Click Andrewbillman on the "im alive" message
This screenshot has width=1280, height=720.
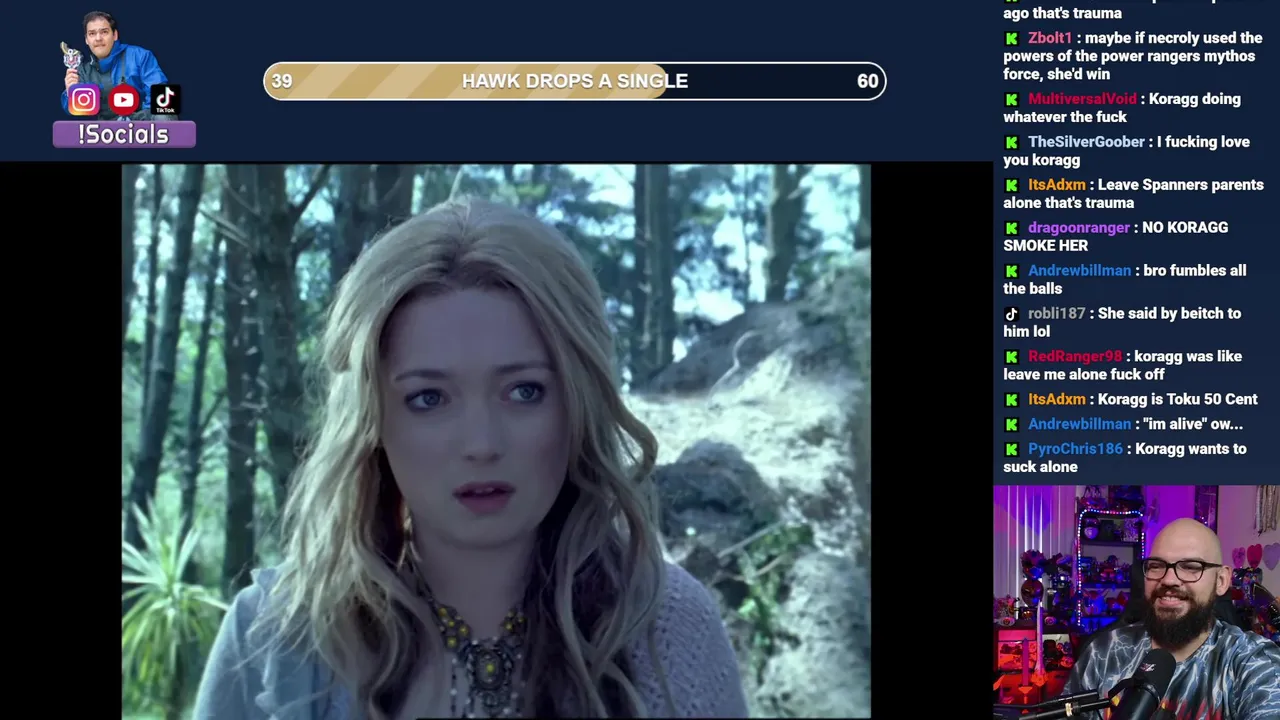[1079, 424]
